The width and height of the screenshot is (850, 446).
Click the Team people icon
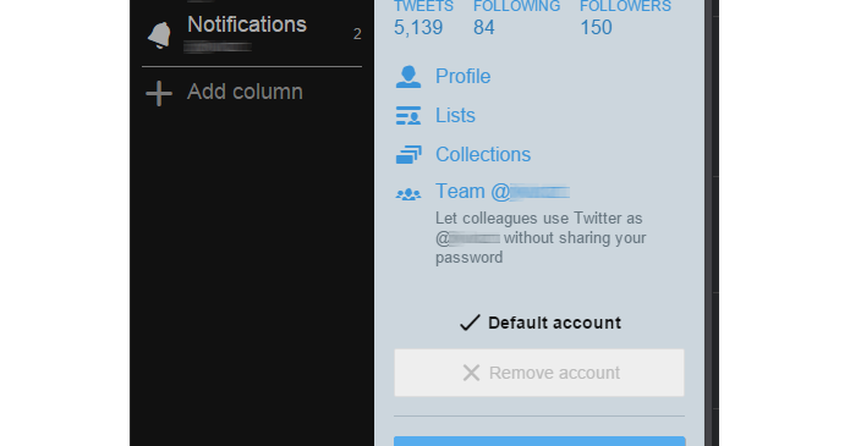(408, 194)
